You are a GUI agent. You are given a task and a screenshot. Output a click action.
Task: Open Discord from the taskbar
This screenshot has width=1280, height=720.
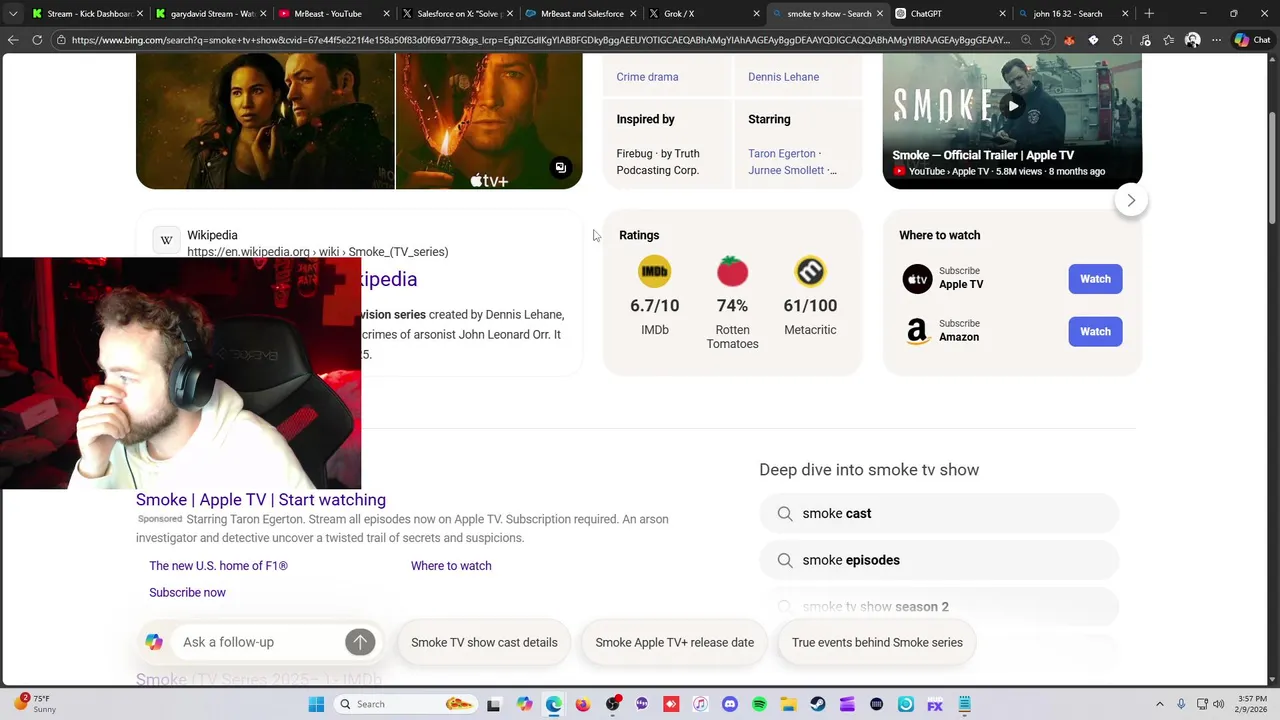click(x=730, y=704)
